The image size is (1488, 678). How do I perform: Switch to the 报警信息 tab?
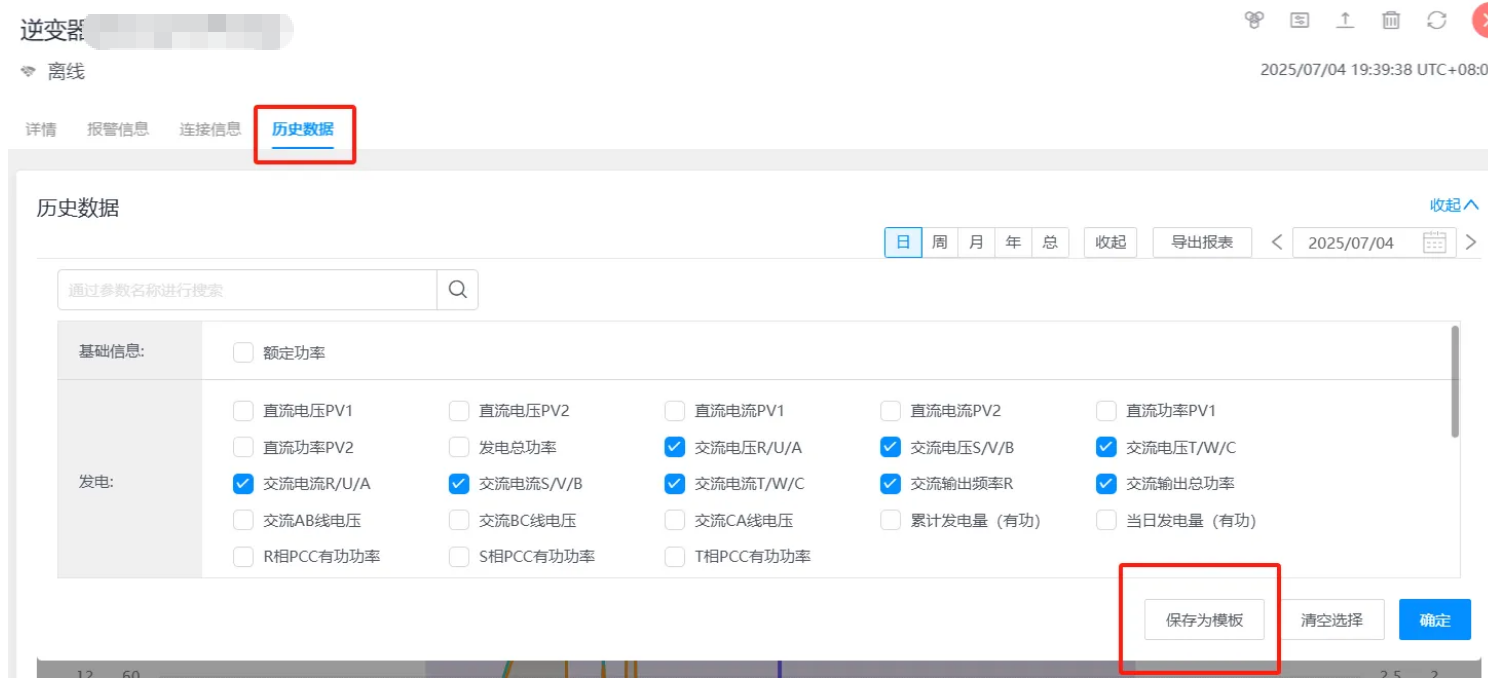(x=118, y=129)
